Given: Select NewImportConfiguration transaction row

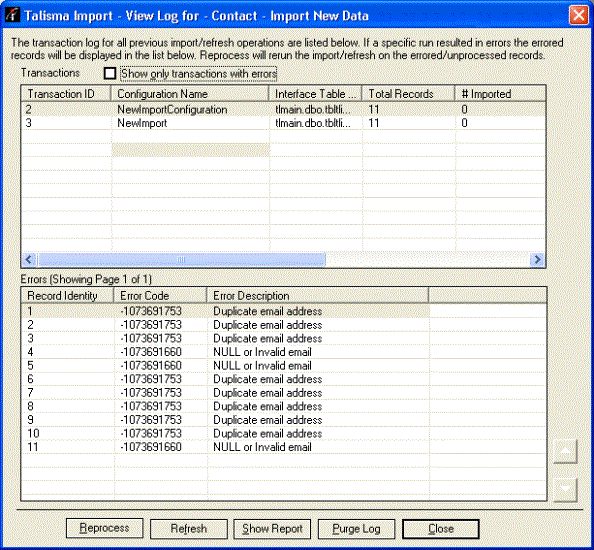Looking at the screenshot, I should [x=283, y=109].
